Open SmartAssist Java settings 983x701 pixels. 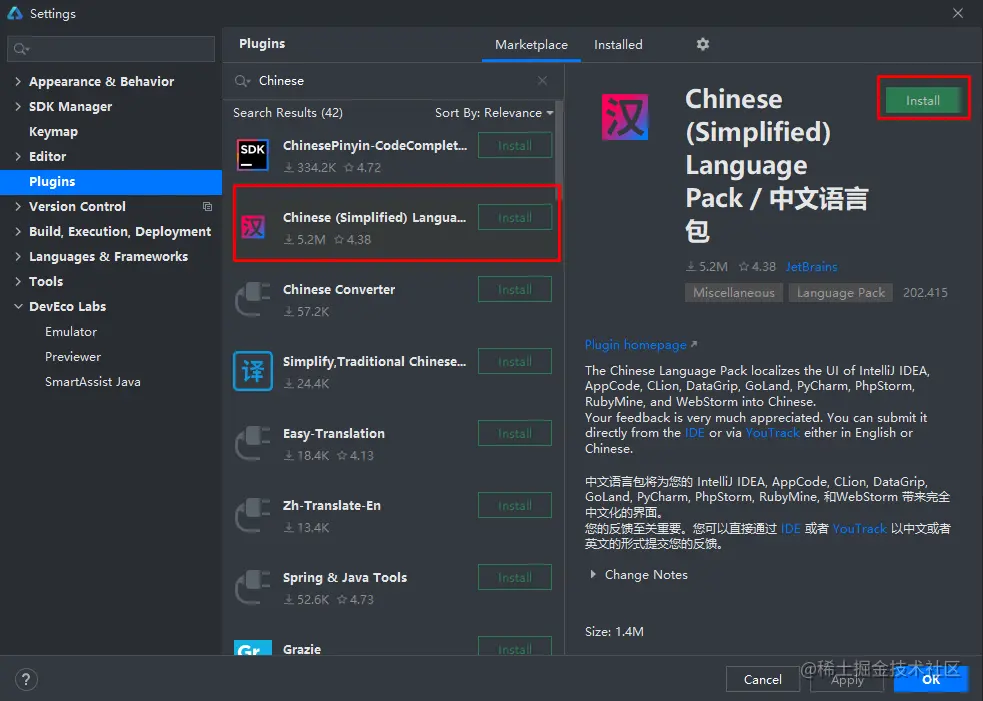93,382
